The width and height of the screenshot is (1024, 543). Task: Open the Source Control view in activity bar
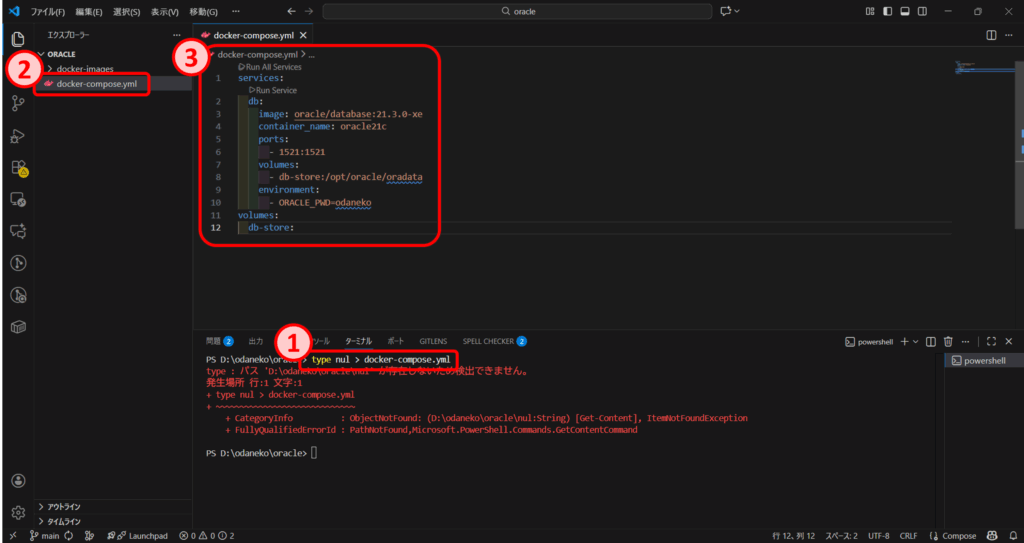18,103
